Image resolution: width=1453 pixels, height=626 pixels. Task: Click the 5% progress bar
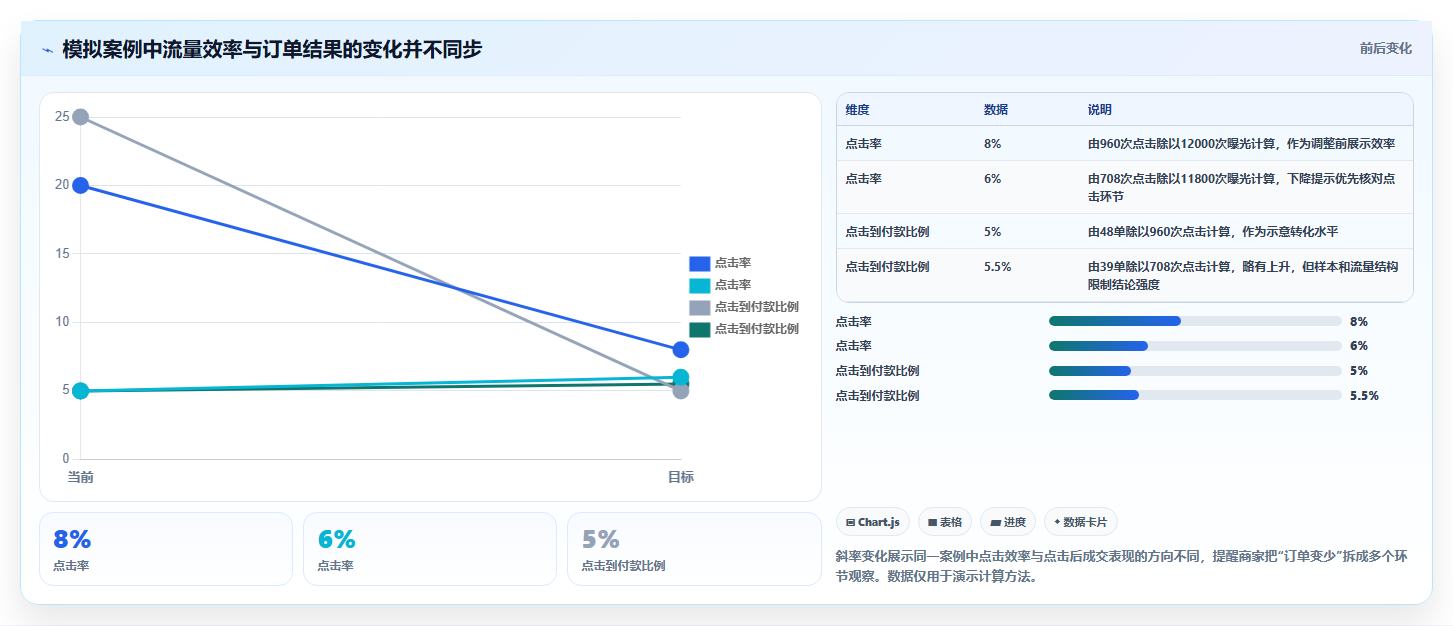pos(1195,371)
